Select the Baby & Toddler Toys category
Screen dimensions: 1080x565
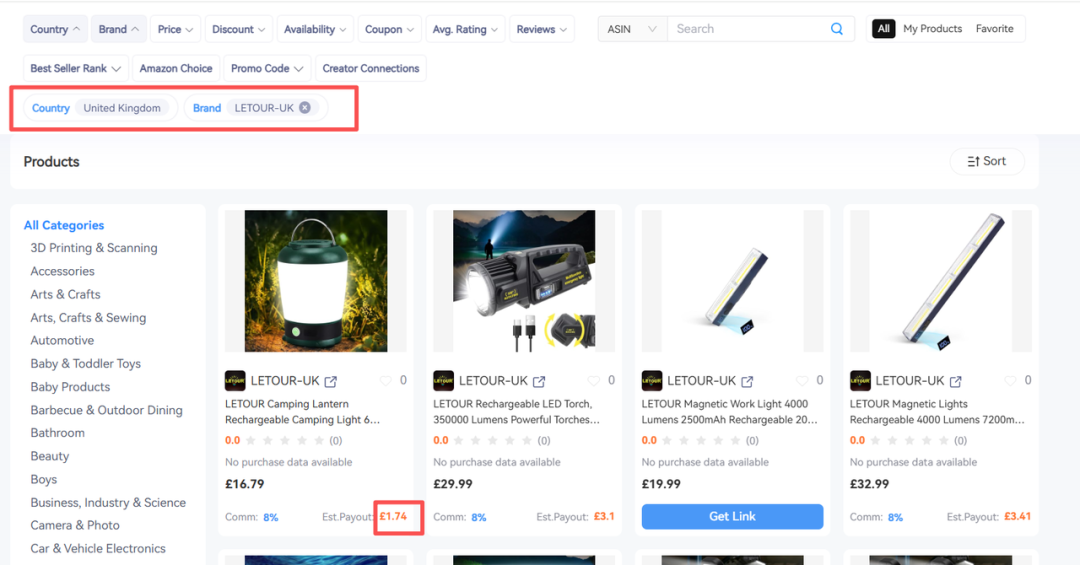pos(85,364)
